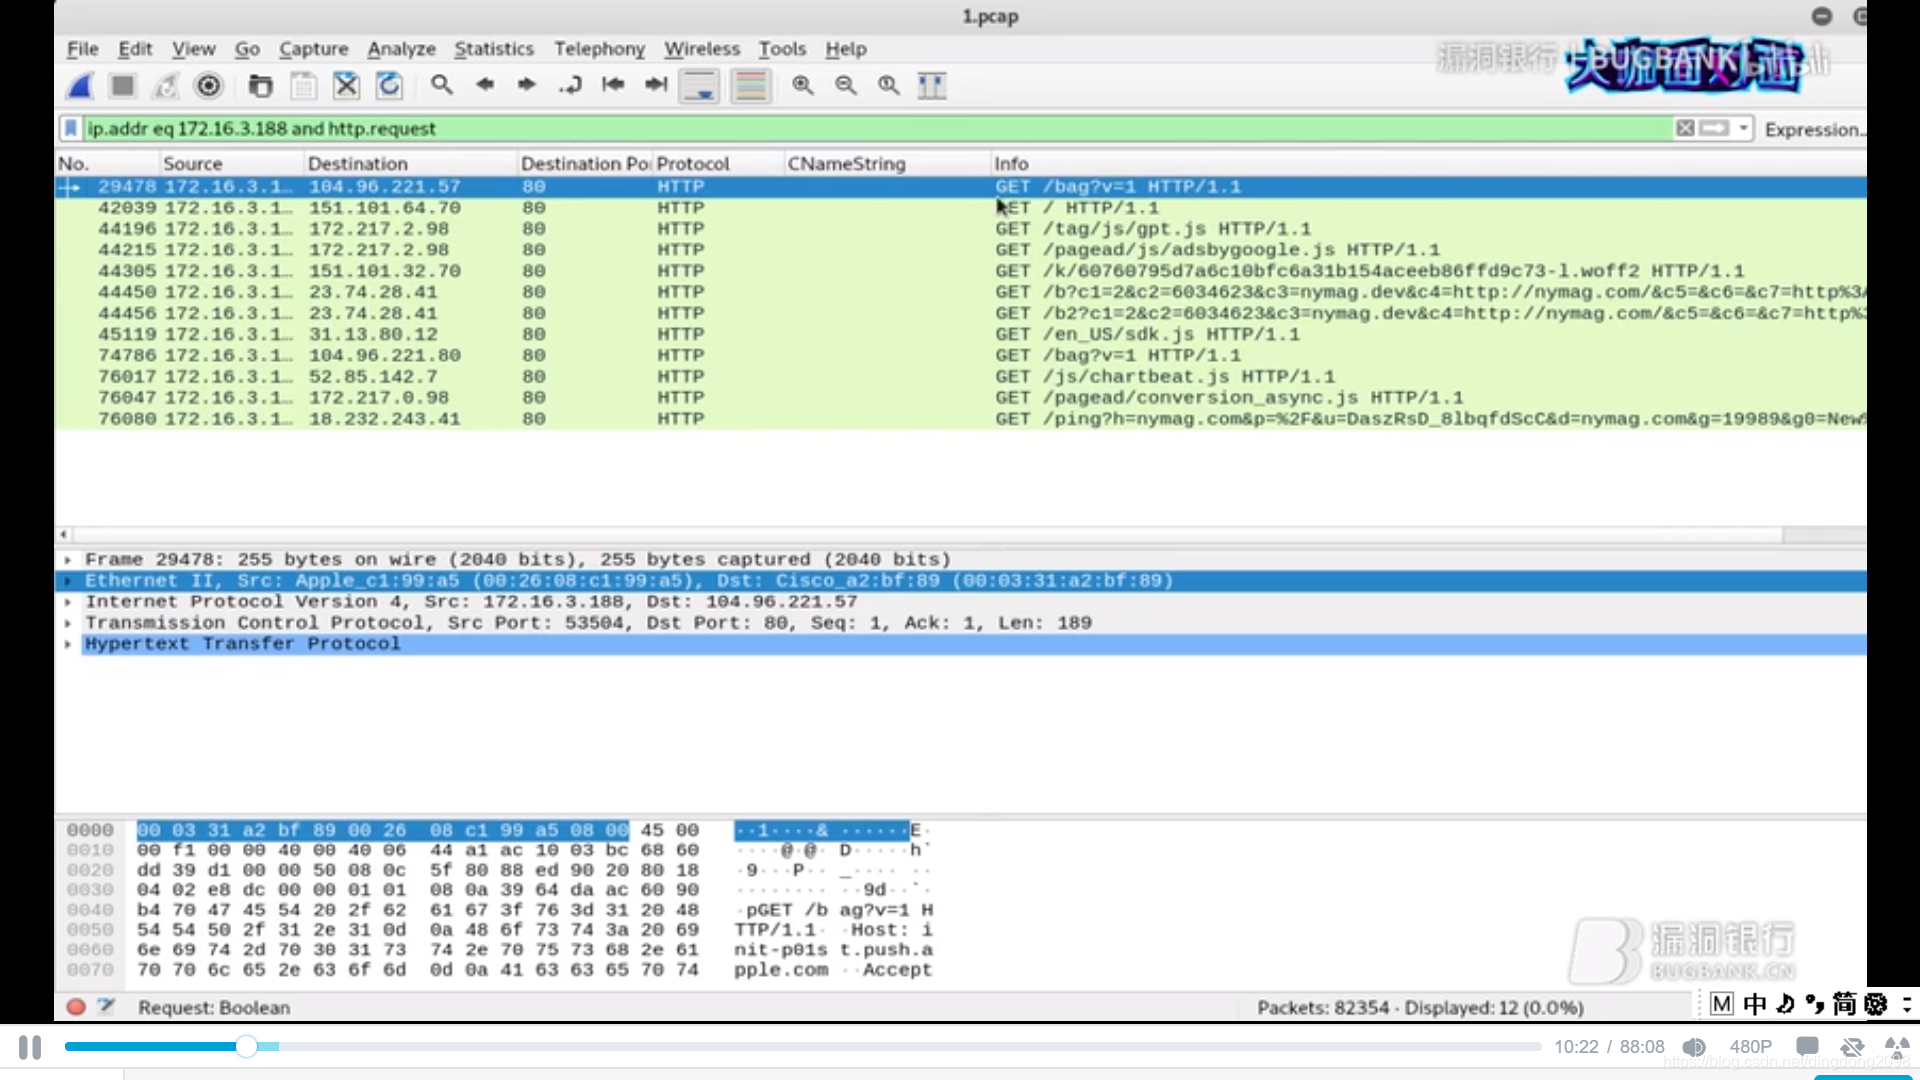Image resolution: width=1920 pixels, height=1080 pixels.
Task: Open the Tools menu
Action: [782, 49]
